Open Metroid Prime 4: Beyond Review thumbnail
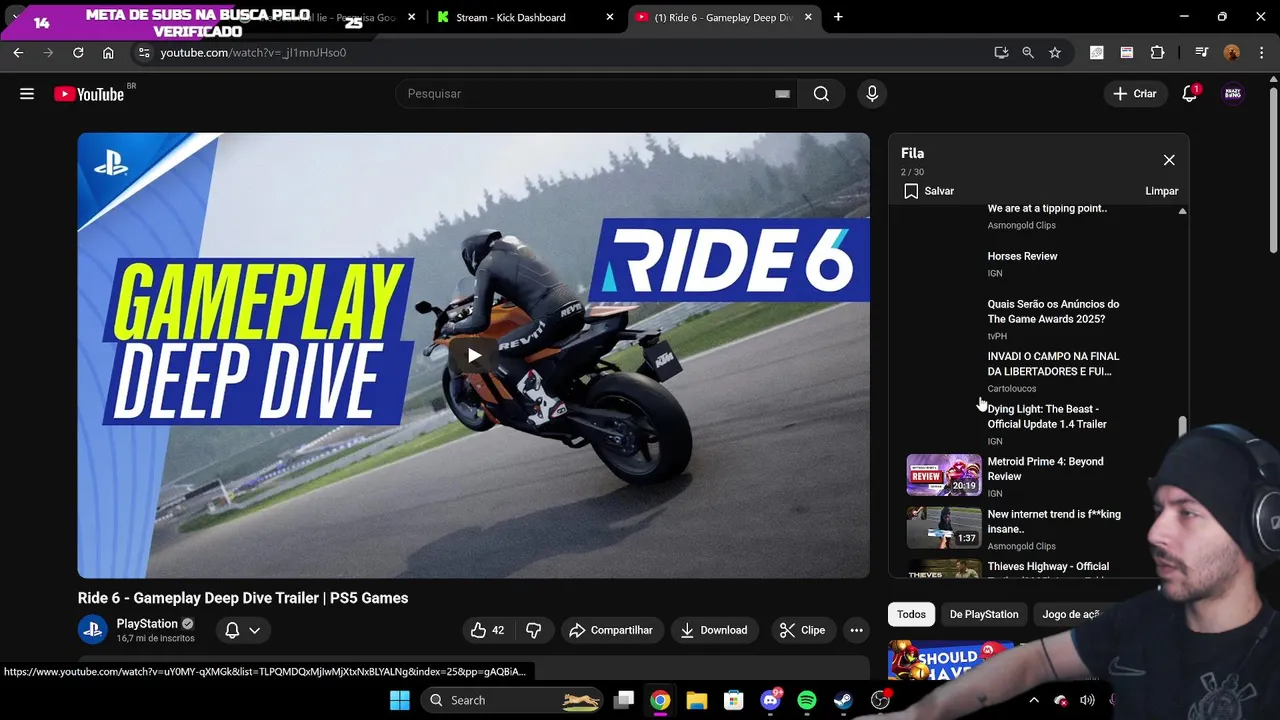Viewport: 1280px width, 720px height. point(944,475)
